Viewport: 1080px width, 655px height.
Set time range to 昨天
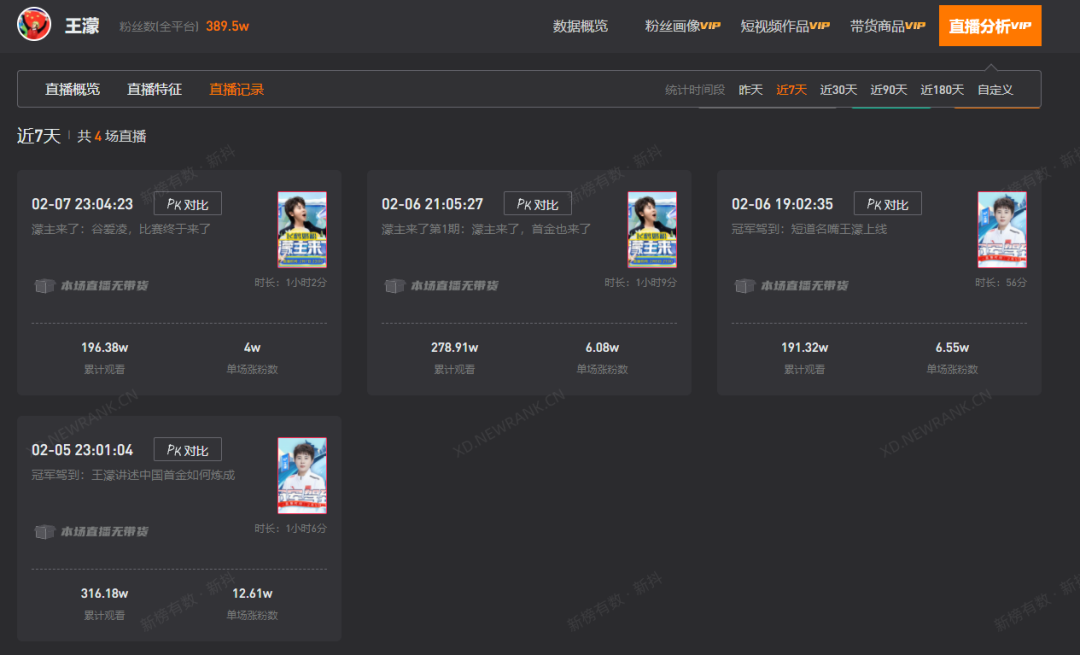coord(750,90)
